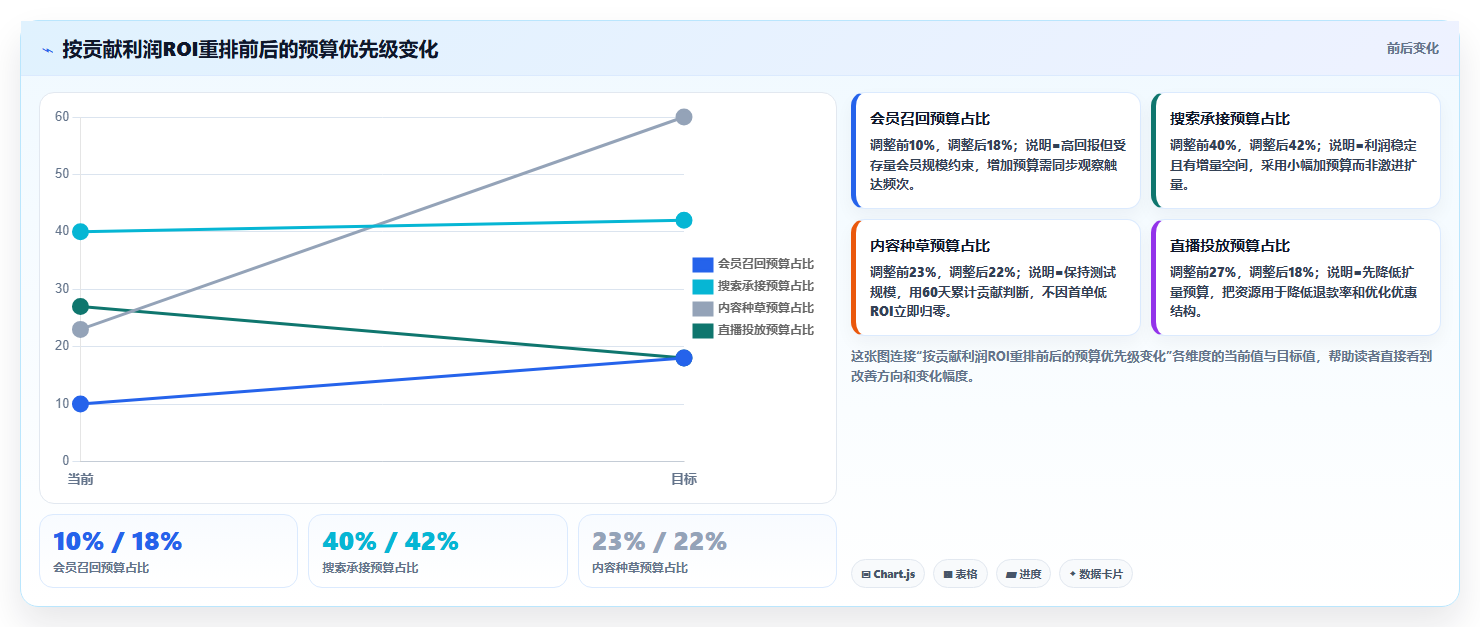The width and height of the screenshot is (1480, 627).
Task: Click the chart title 按贡献利润ROI重排前后的预算优先级变化
Action: pos(250,50)
